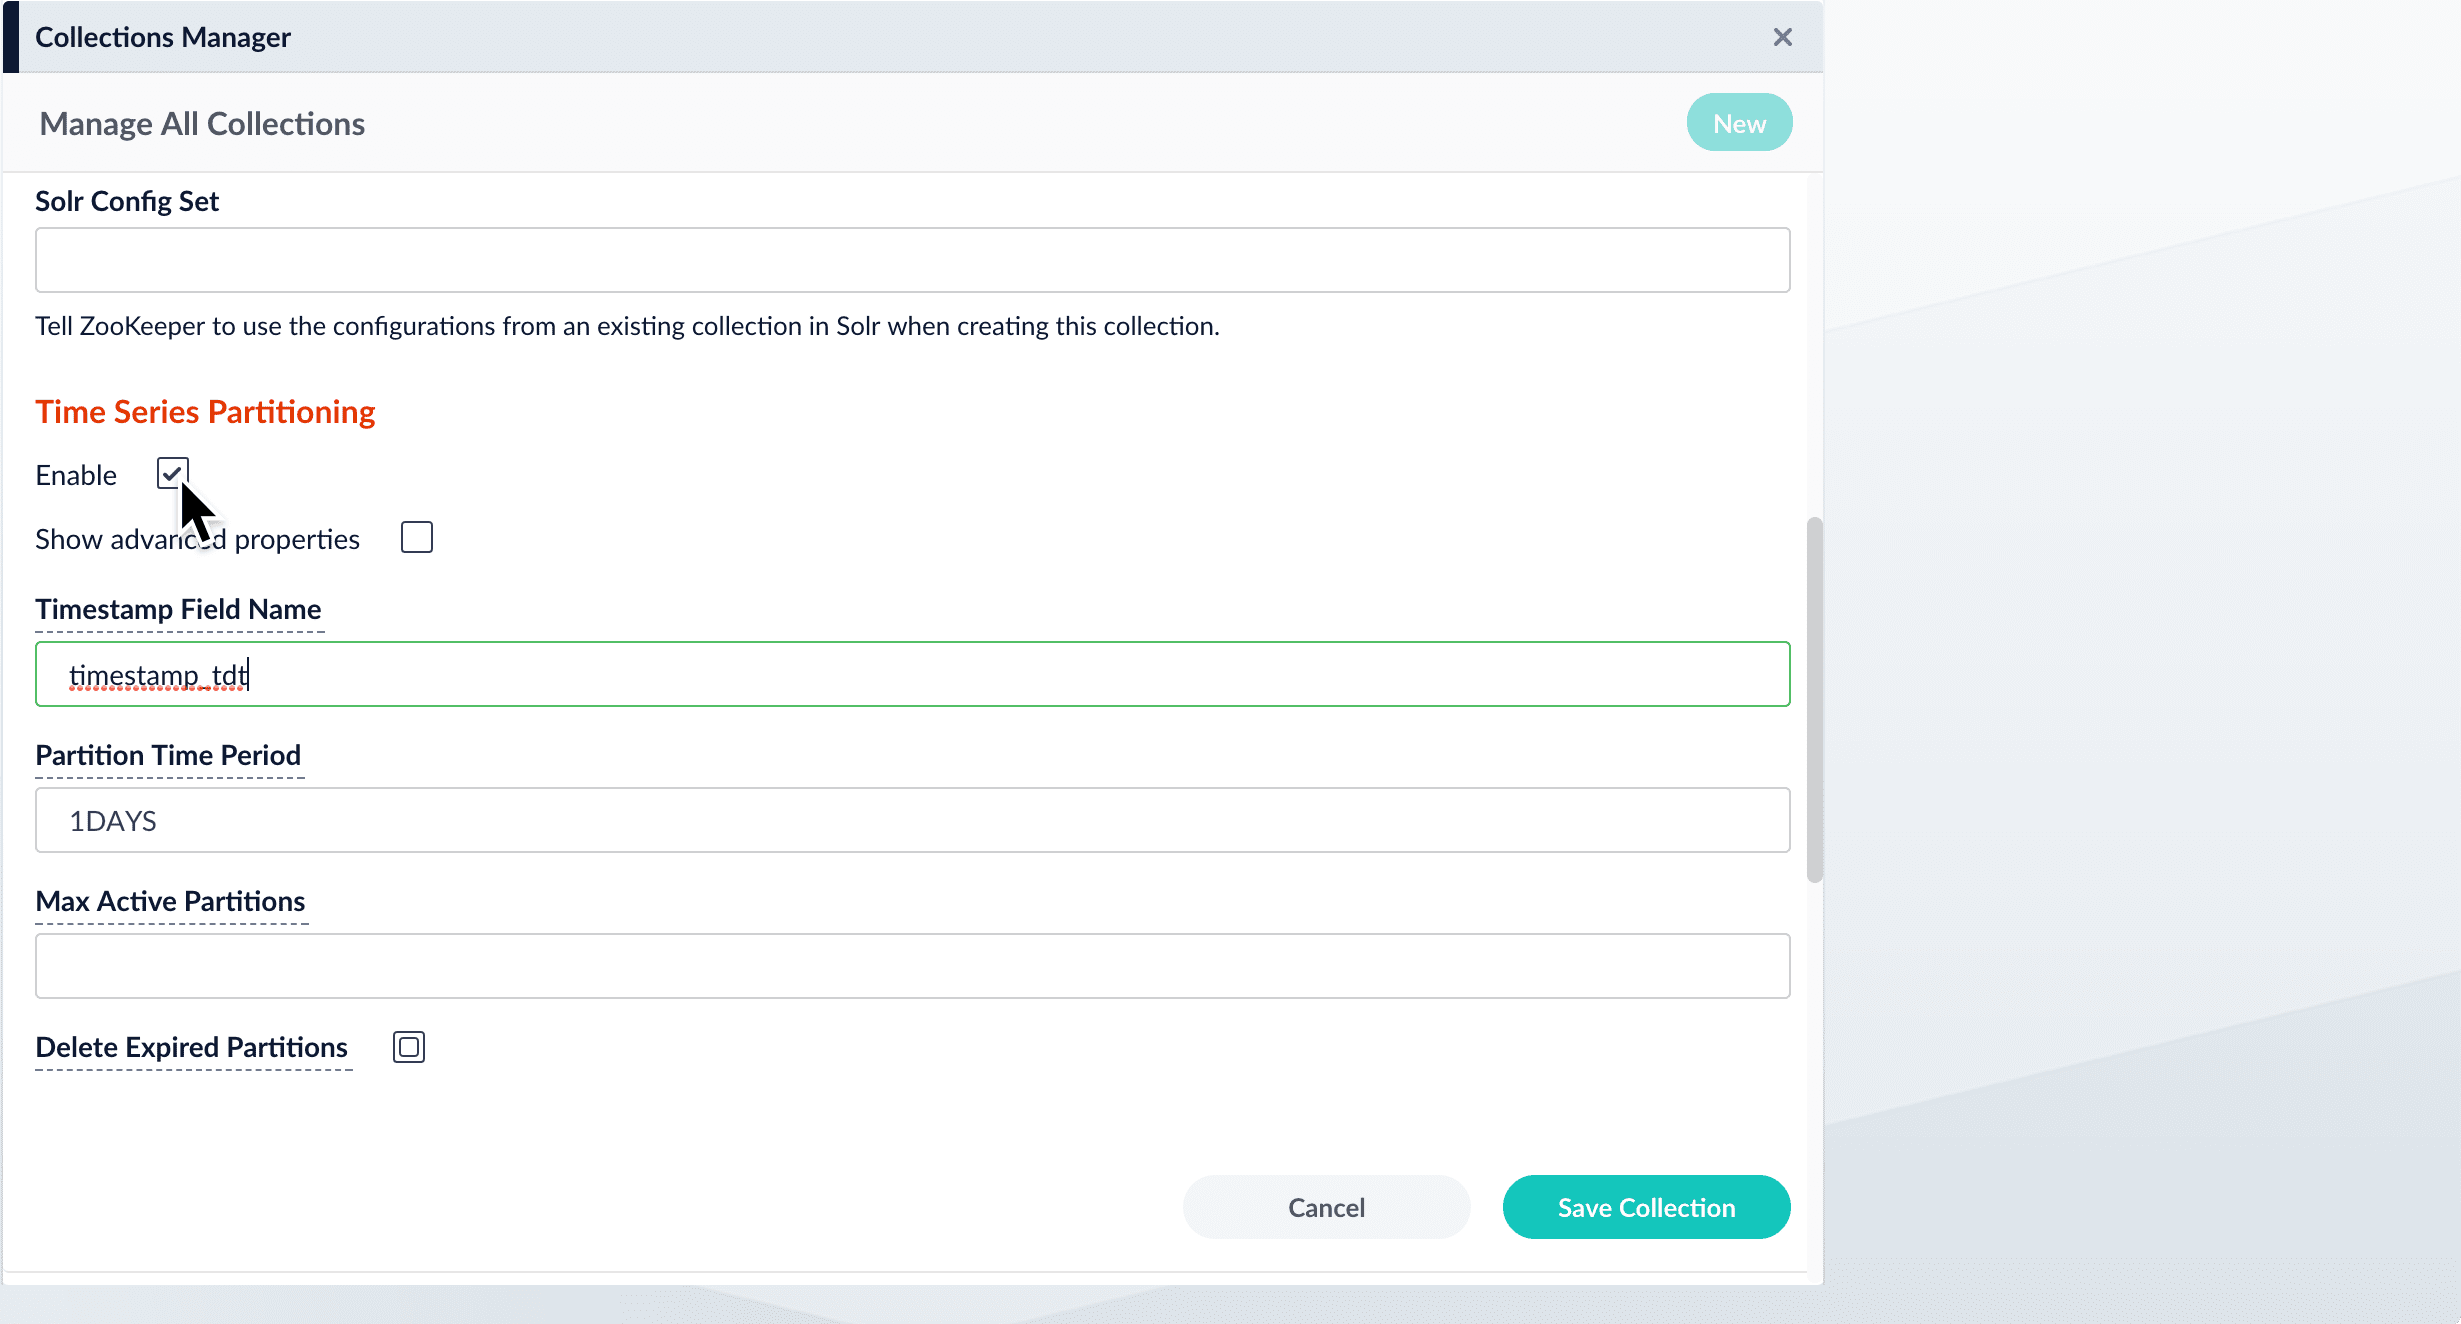Toggle Delete Expired Partitions checkbox
The image size is (2461, 1324).
coord(408,1047)
